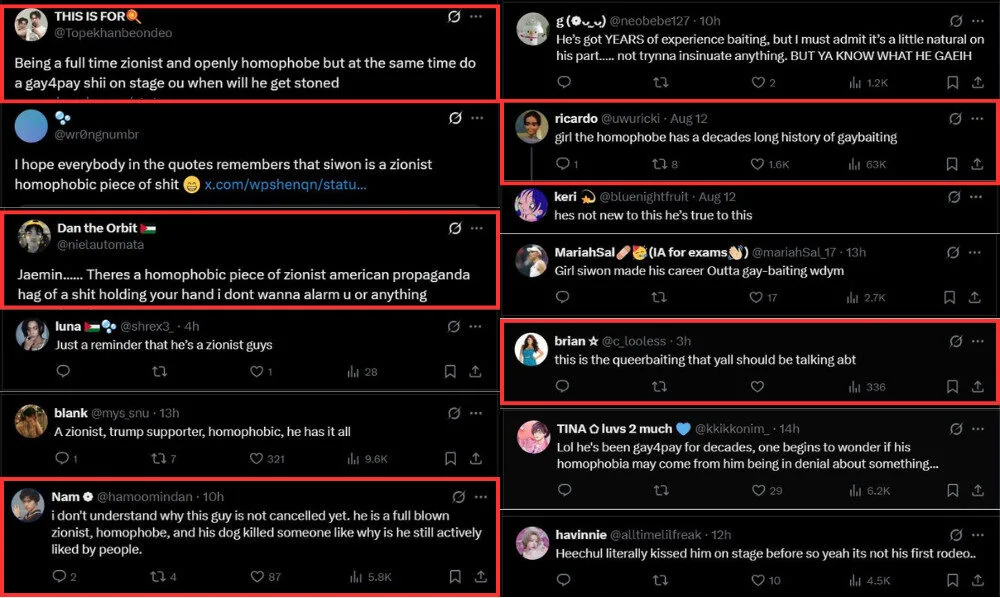Screen dimensions: 1000x598
Task: View analytics on Nam's tweet with 5.8K views
Action: coord(355,576)
